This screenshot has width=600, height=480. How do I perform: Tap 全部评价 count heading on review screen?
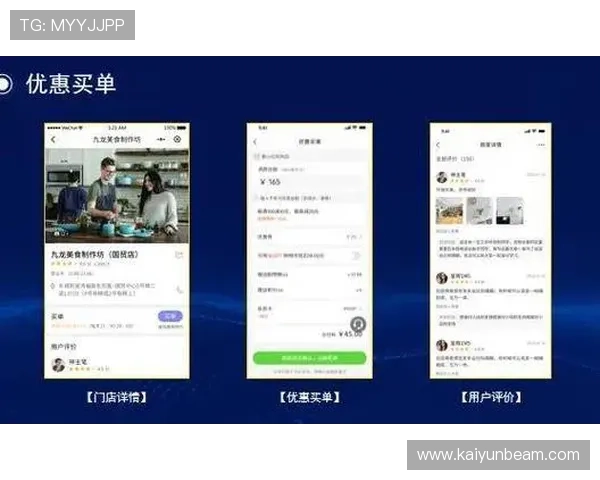455,158
